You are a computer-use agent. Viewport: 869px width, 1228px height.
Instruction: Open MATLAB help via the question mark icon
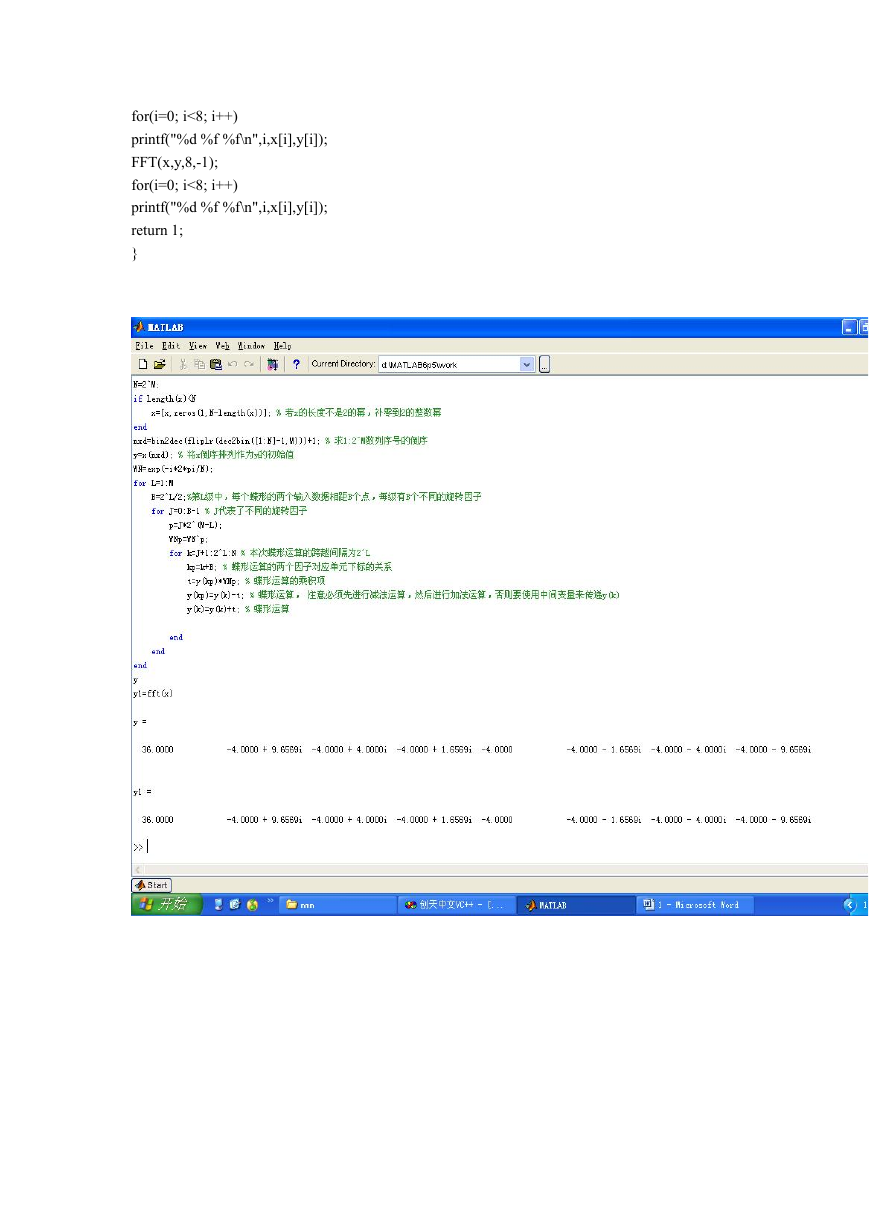(296, 365)
